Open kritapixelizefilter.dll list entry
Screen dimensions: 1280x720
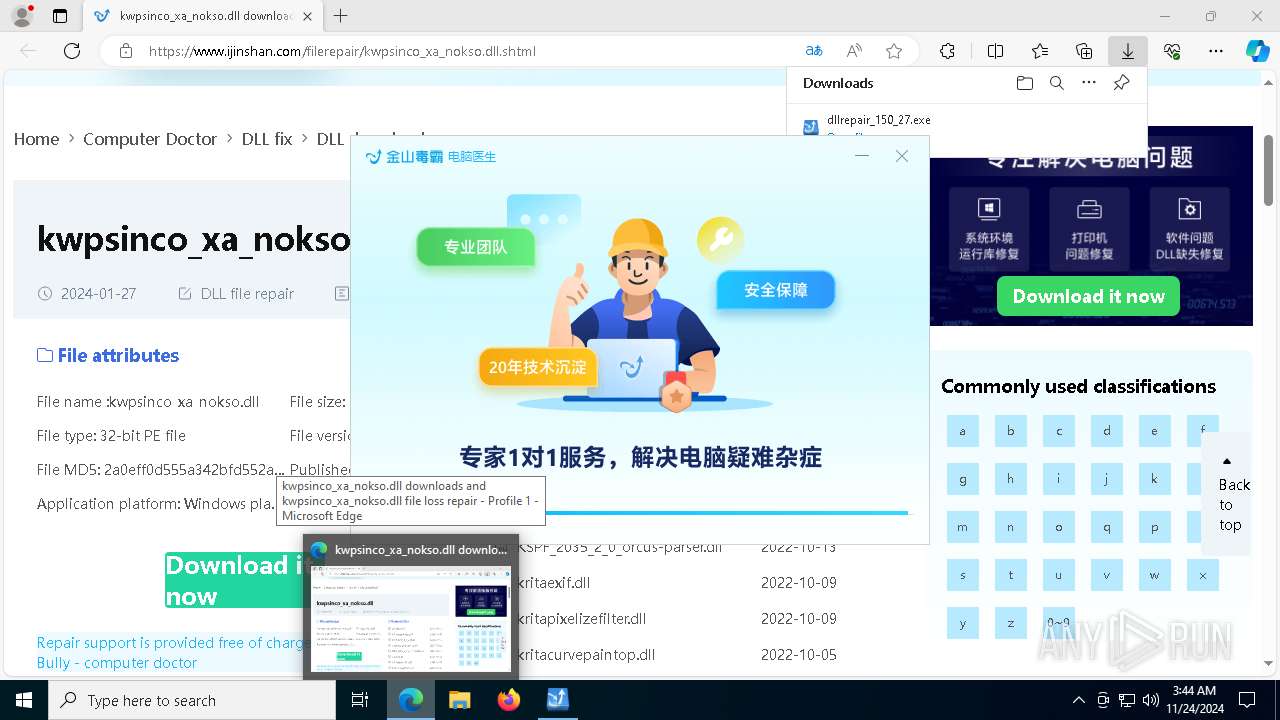581,619
